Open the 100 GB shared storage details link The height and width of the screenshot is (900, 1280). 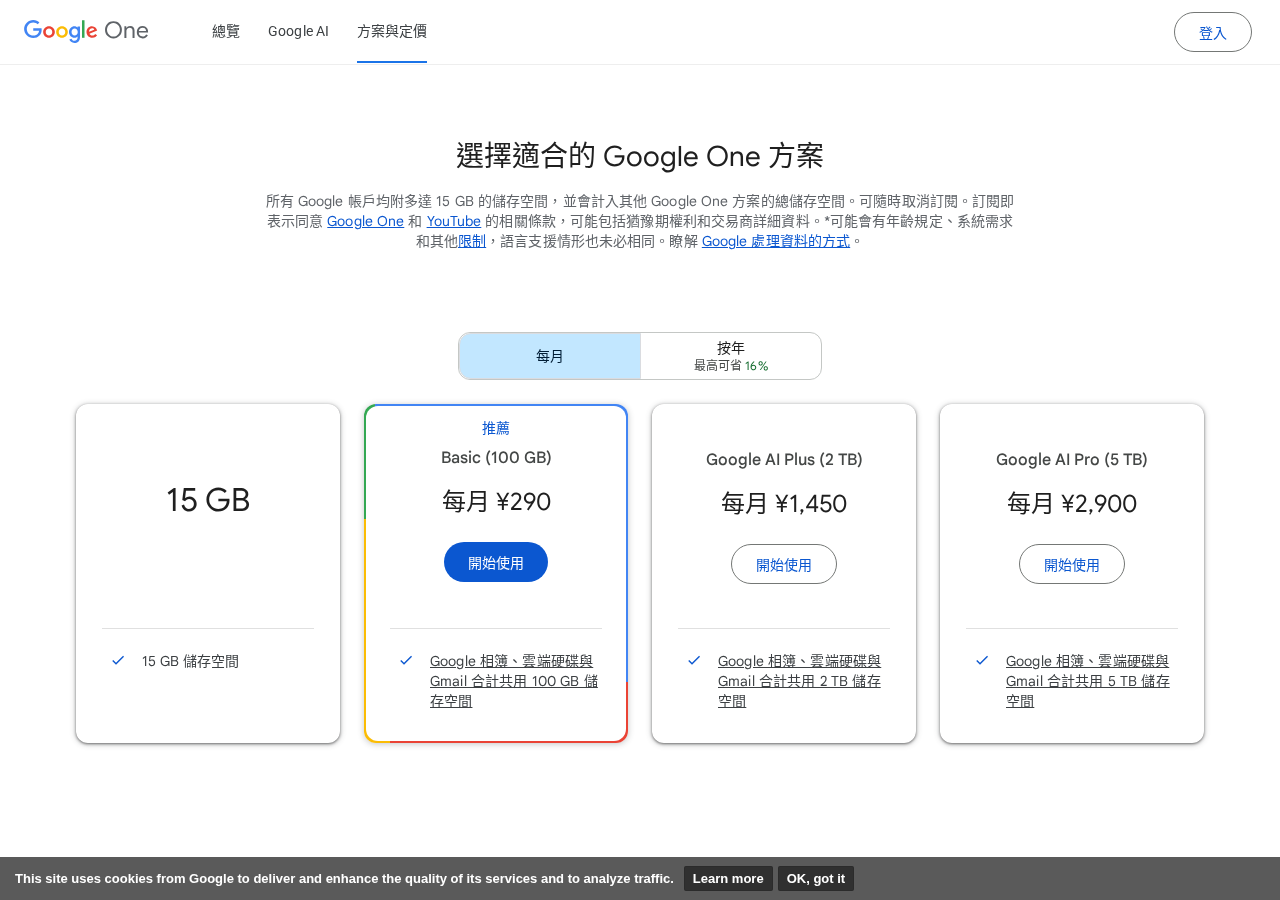click(514, 681)
